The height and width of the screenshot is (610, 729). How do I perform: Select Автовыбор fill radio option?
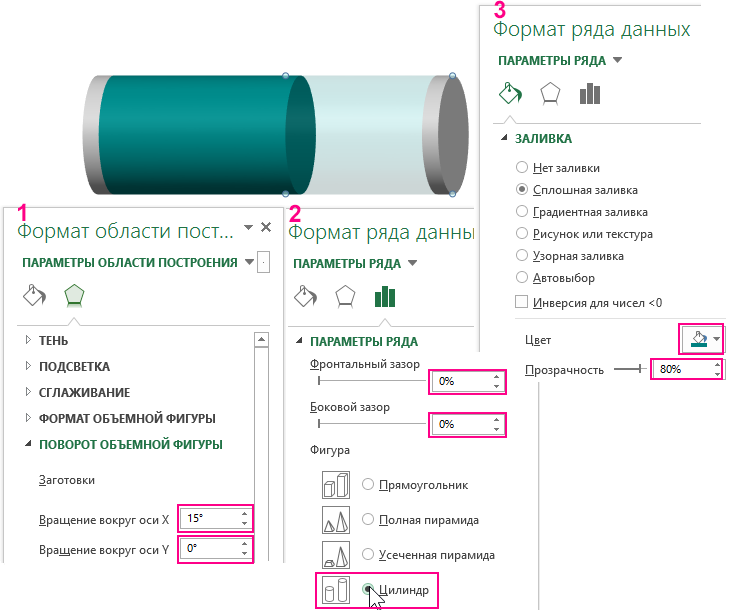tap(522, 277)
